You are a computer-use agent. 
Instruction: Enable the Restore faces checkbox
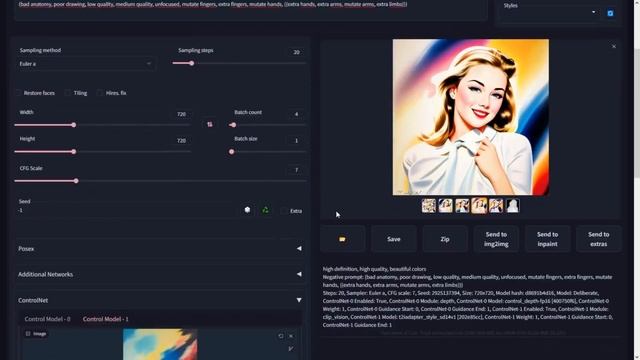[18, 93]
